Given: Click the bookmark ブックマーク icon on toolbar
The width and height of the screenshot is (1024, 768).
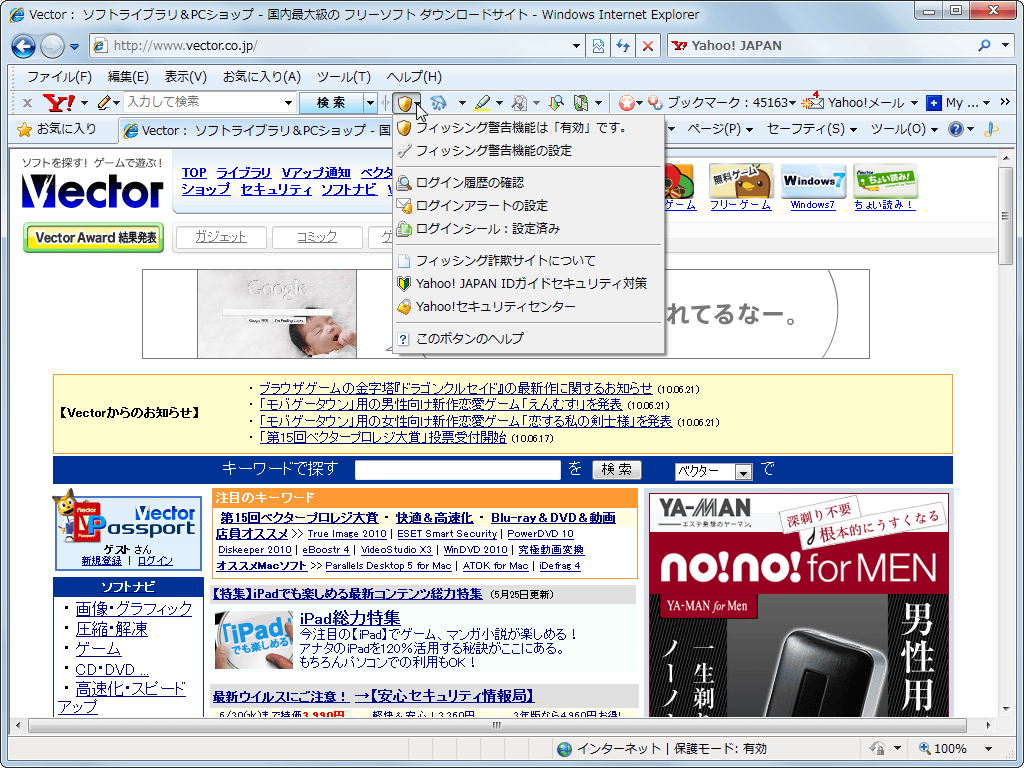Looking at the screenshot, I should [x=656, y=103].
